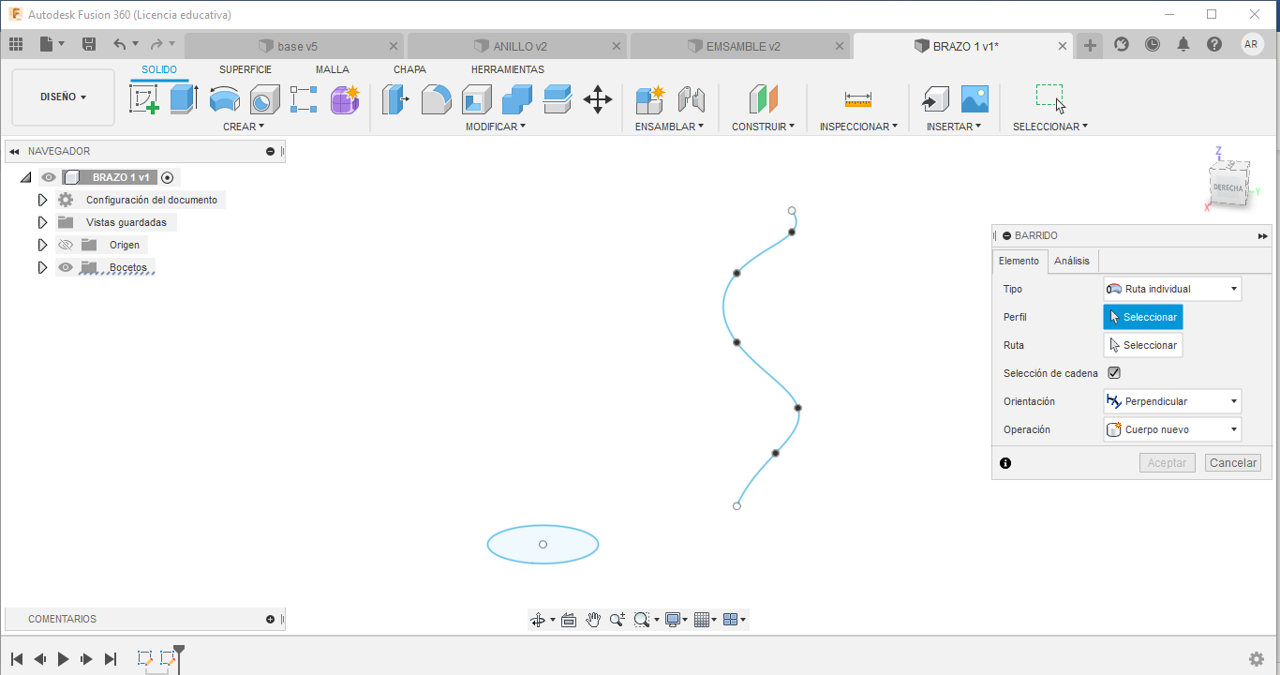Select the Extrude tool
1280x675 pixels.
[x=184, y=99]
